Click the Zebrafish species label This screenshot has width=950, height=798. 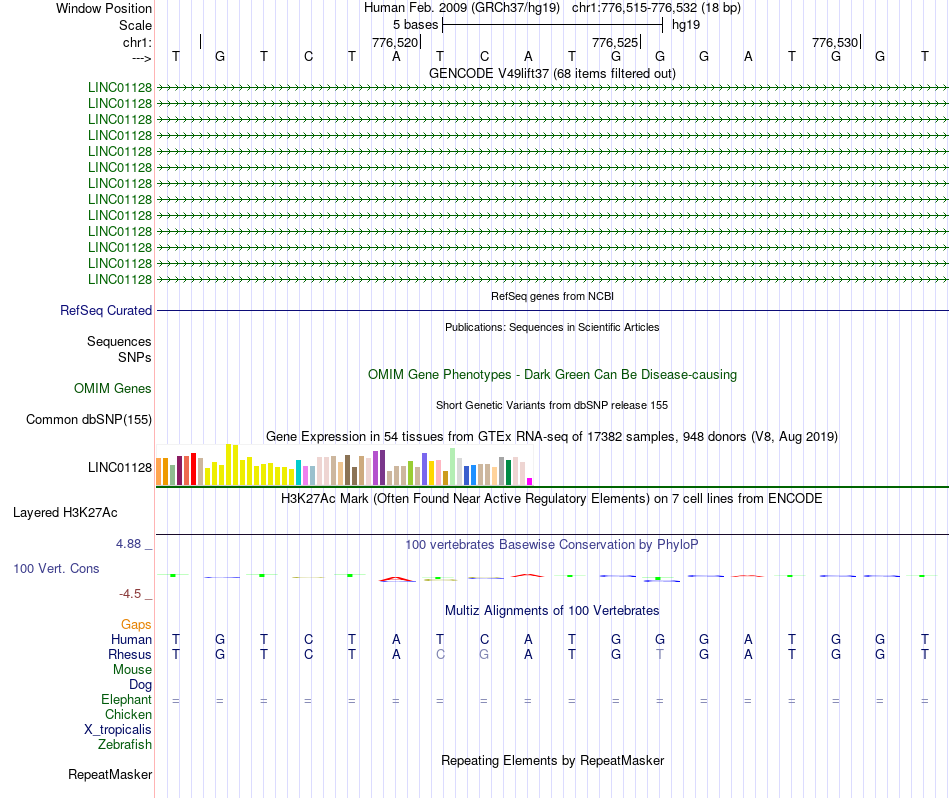click(x=125, y=744)
